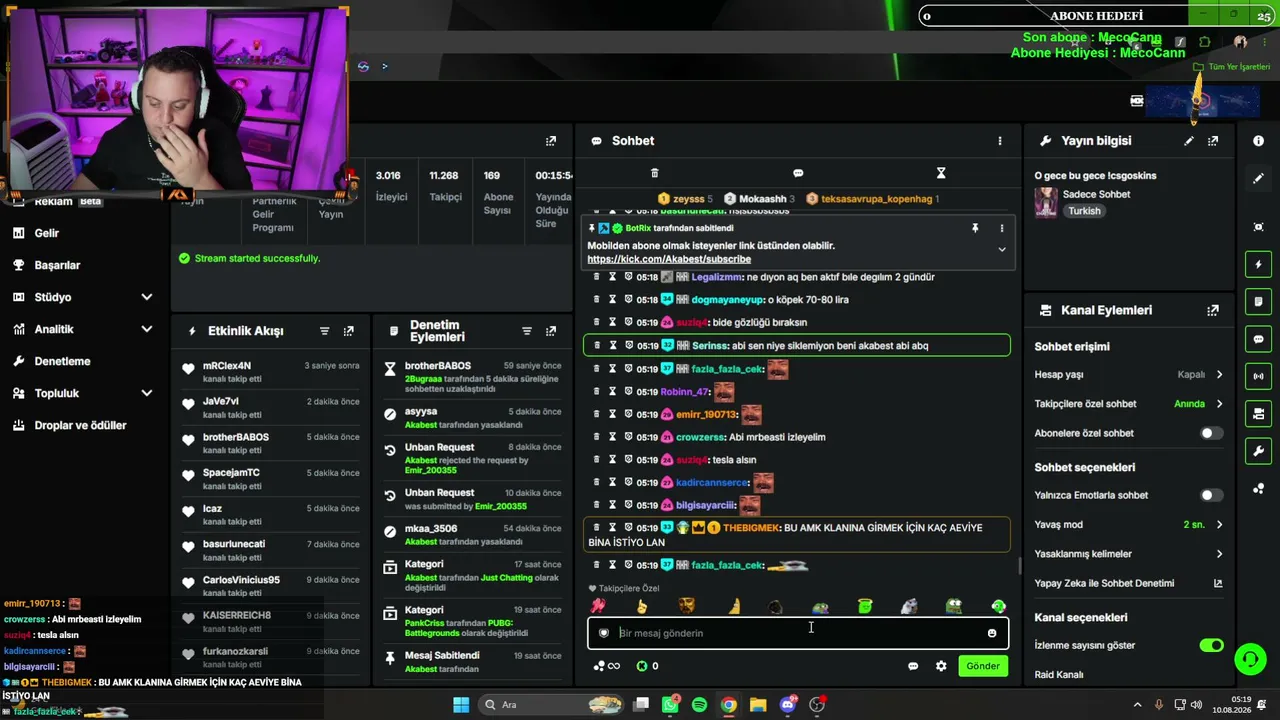Open Takipçilere özel sohbet setting chevron
Screen dimensions: 1280x720
pyautogui.click(x=1219, y=404)
